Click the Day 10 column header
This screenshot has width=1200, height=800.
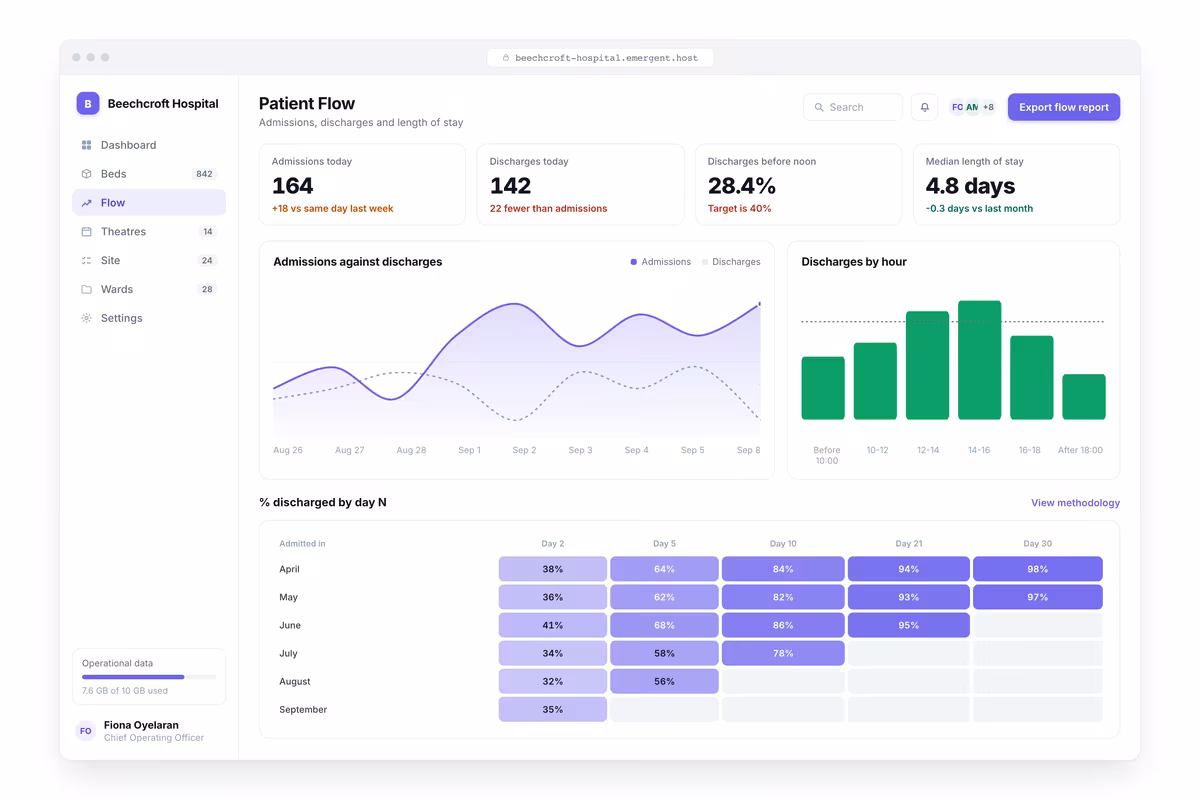tap(783, 544)
